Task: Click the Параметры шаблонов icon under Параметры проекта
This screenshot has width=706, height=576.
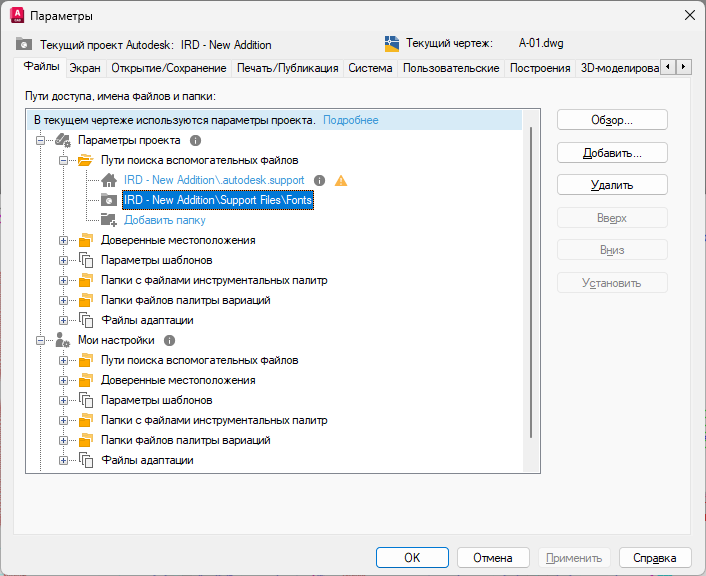Action: click(x=85, y=261)
